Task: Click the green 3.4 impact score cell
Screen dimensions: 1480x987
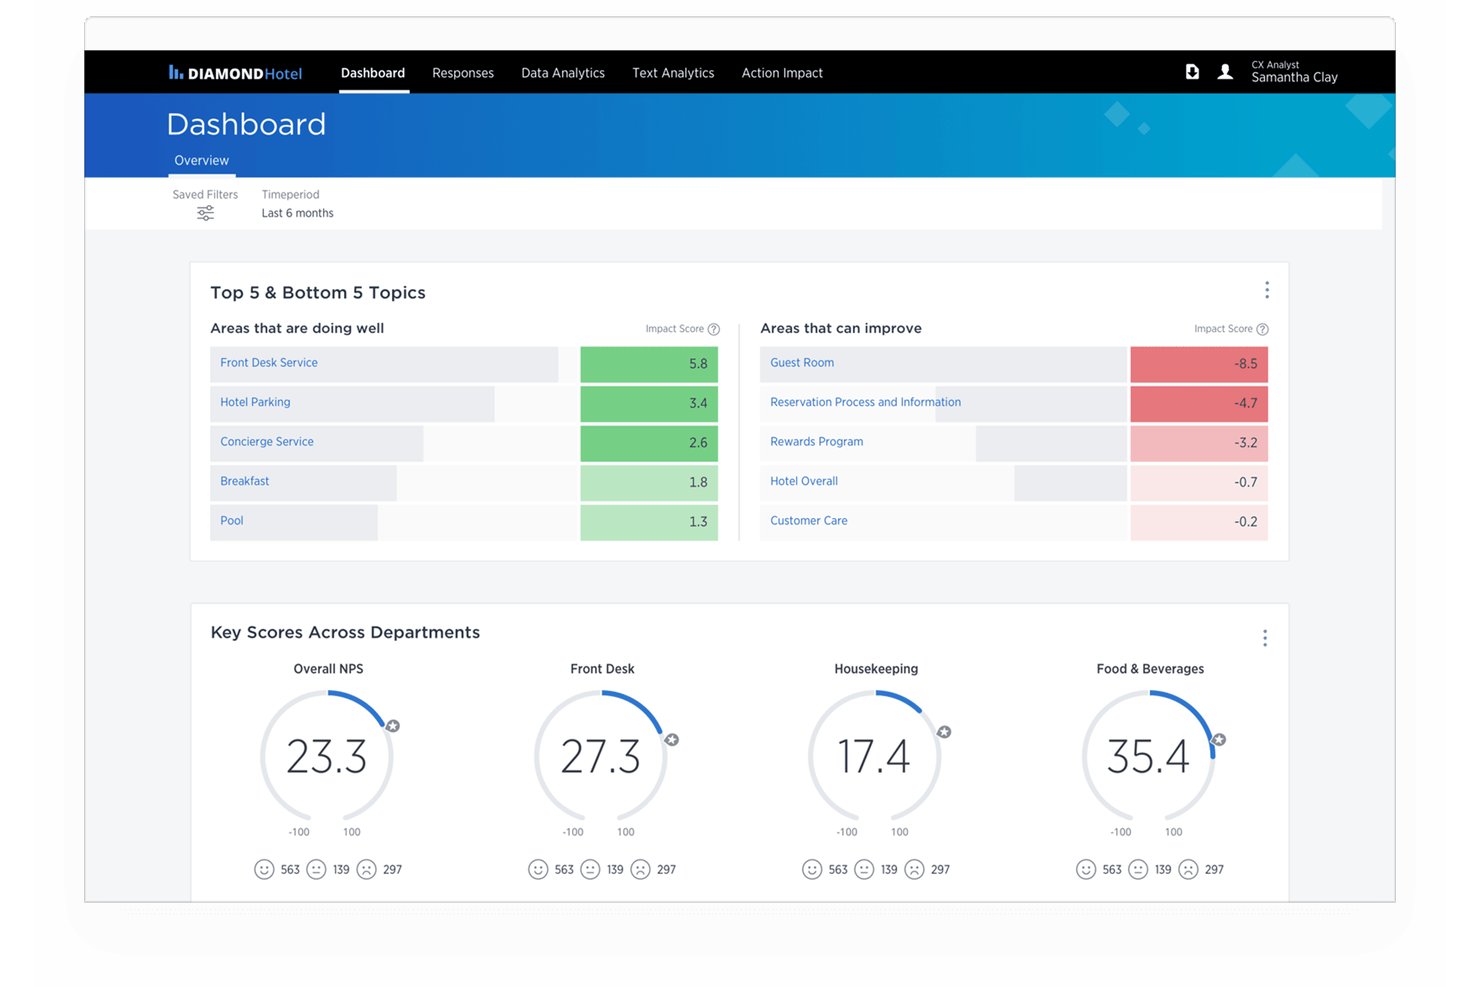Action: tap(649, 403)
